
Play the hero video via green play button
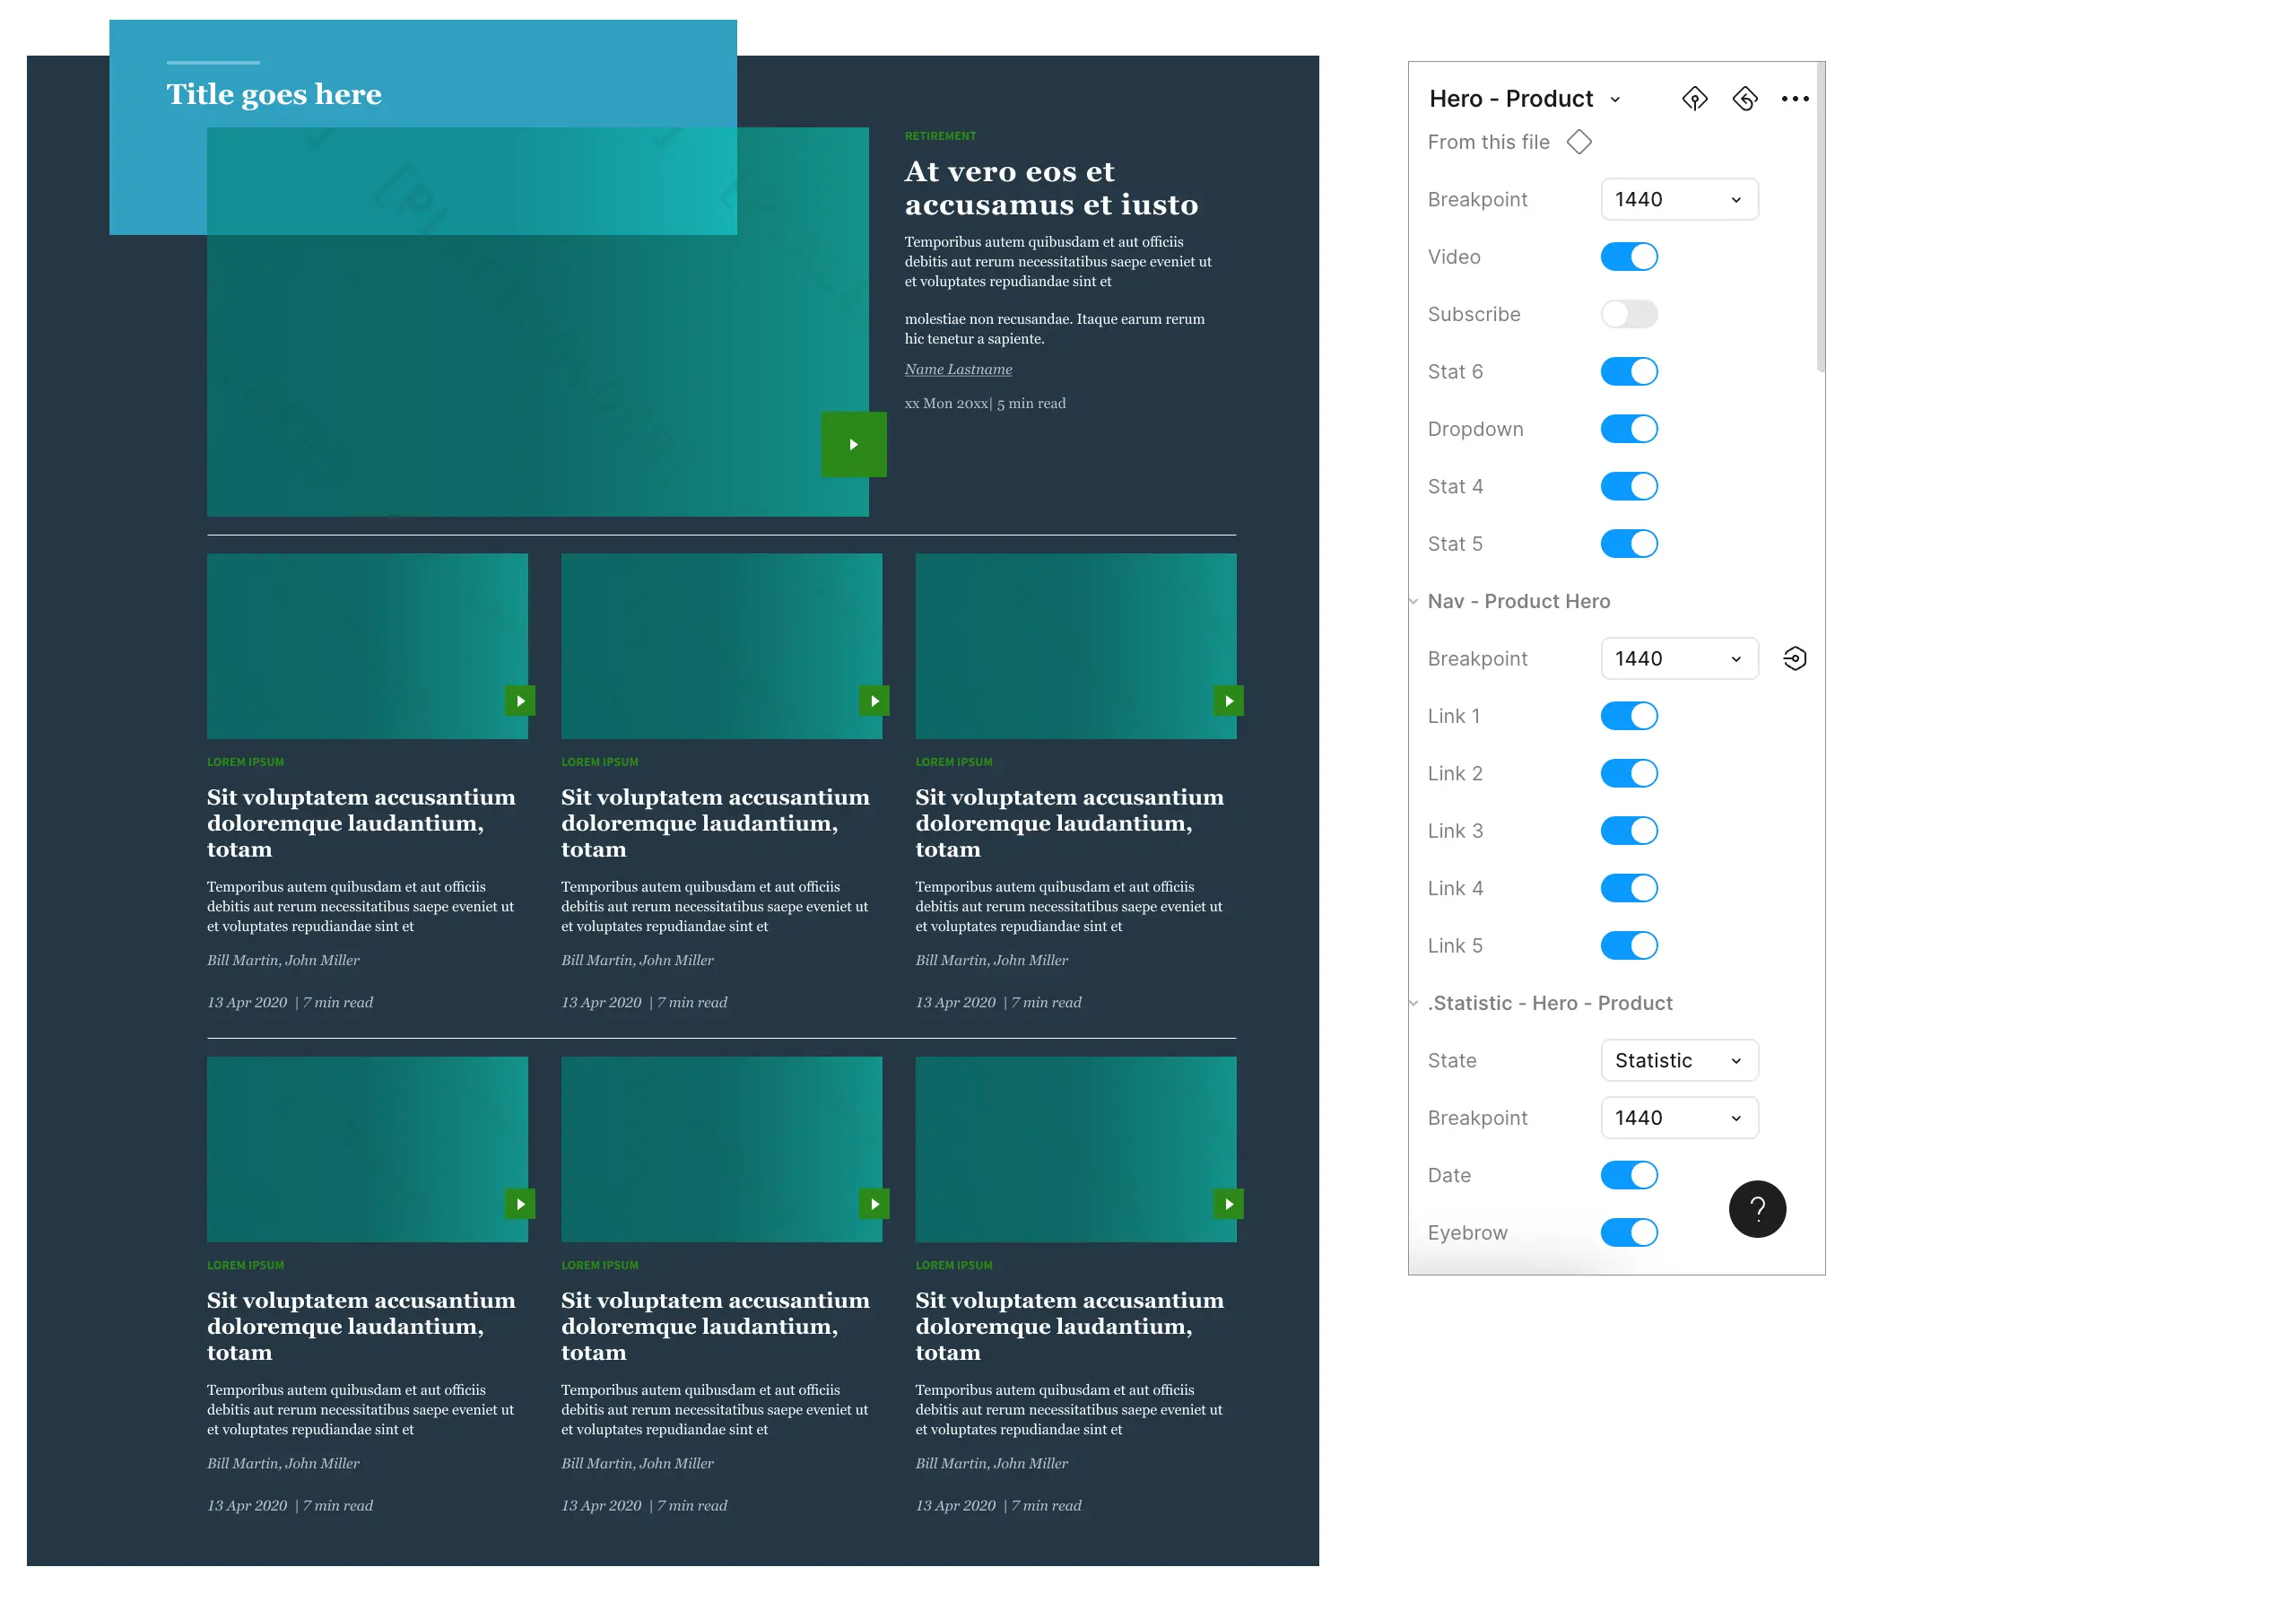click(x=854, y=444)
